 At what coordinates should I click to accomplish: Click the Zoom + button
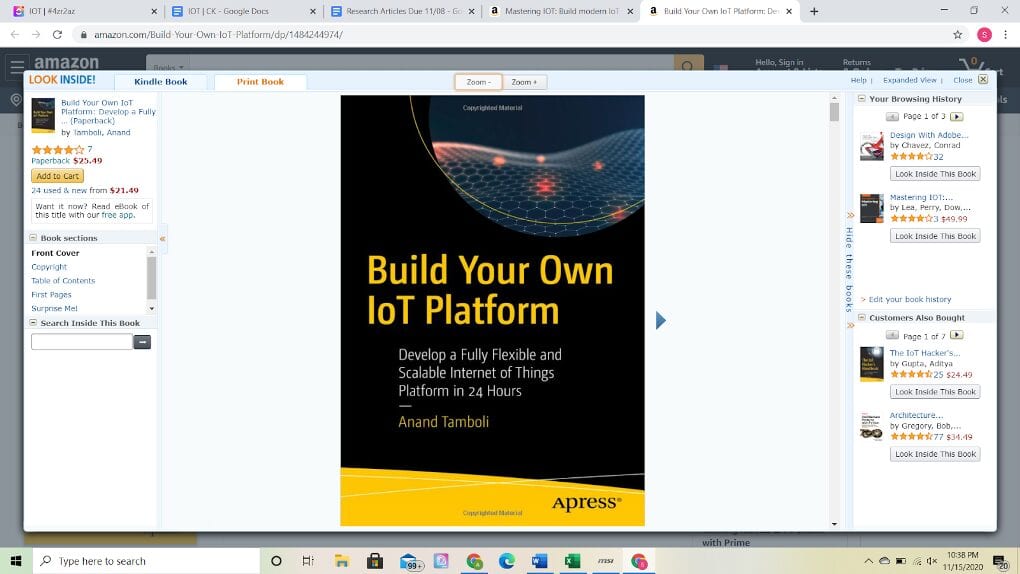(x=524, y=82)
